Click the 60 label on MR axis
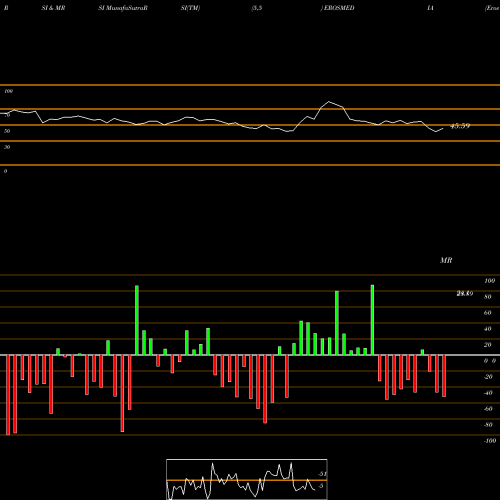The height and width of the screenshot is (500, 500). click(488, 313)
